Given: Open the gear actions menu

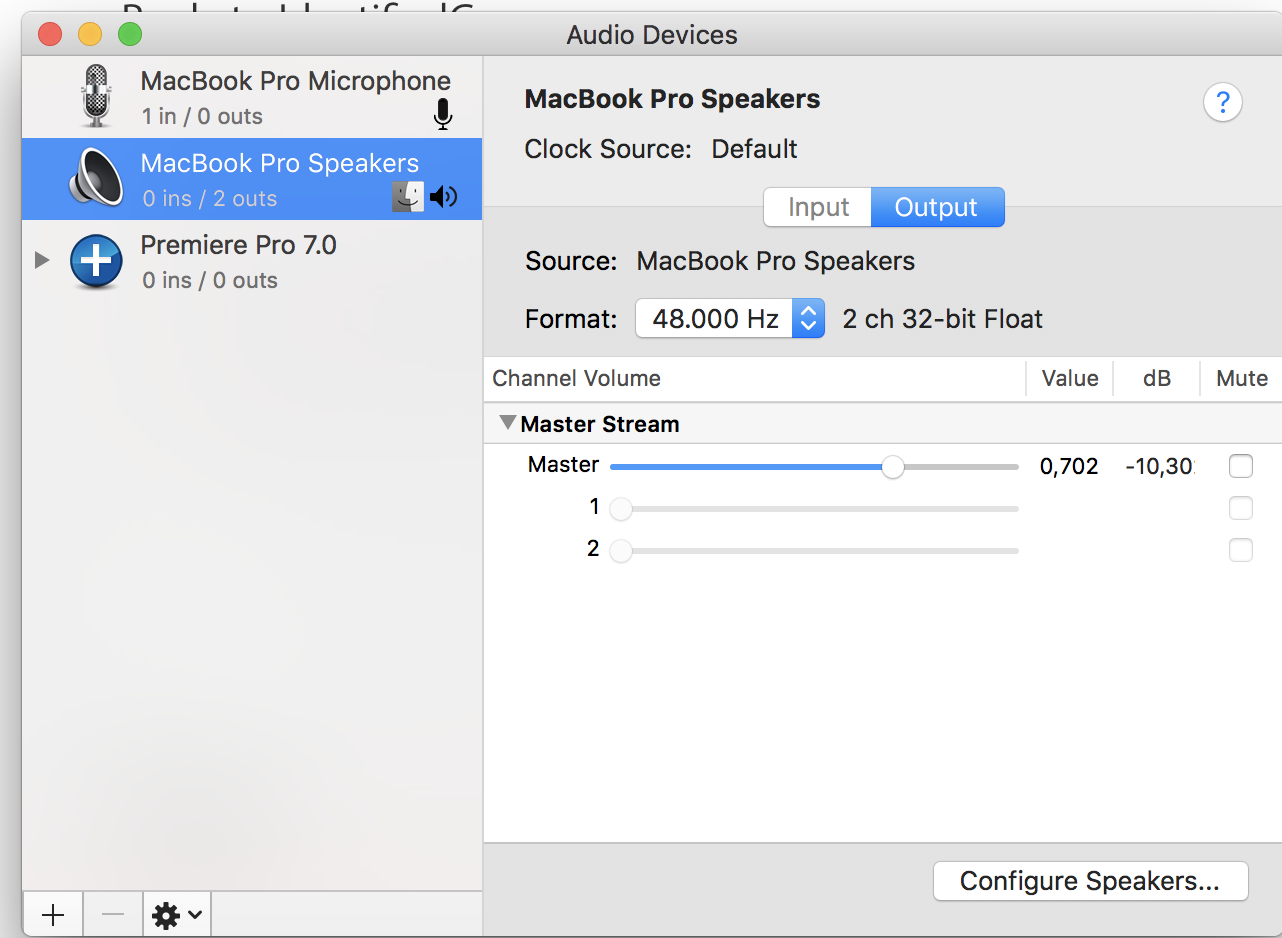Looking at the screenshot, I should (x=177, y=914).
